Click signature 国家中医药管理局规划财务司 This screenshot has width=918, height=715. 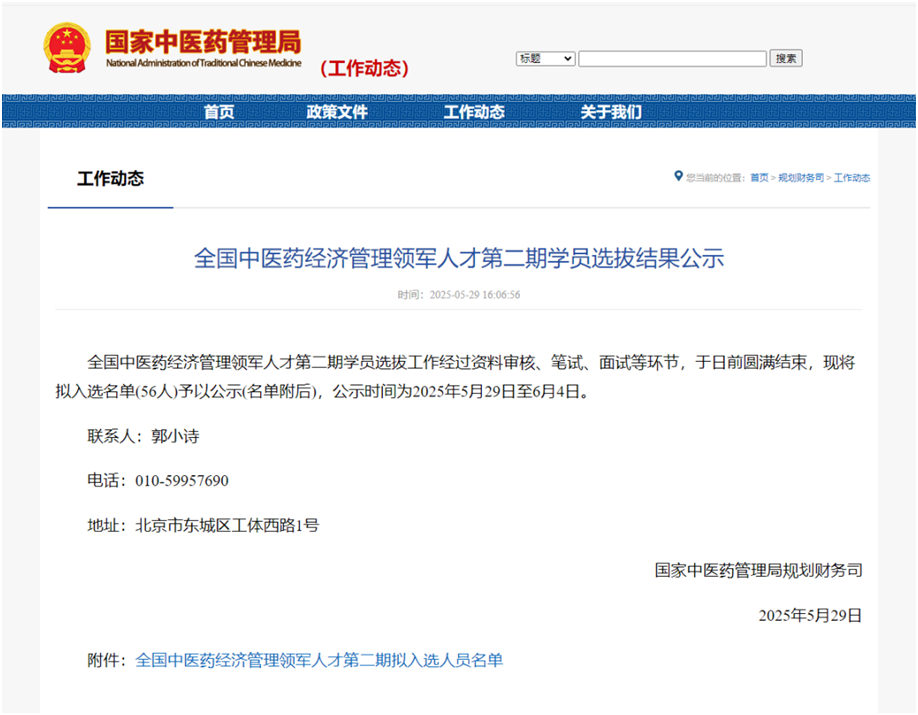click(x=758, y=570)
